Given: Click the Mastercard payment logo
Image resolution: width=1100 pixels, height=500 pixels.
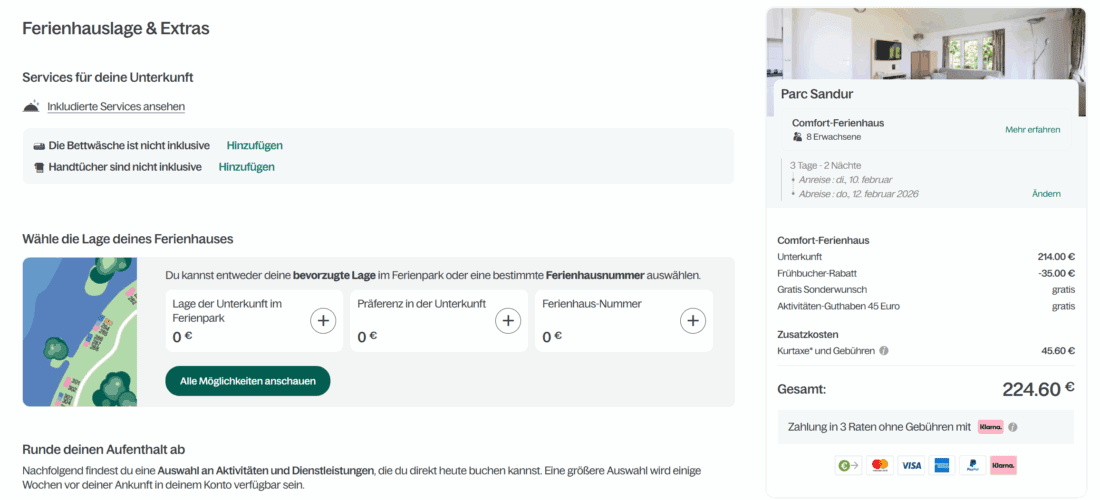Looking at the screenshot, I should pyautogui.click(x=880, y=465).
